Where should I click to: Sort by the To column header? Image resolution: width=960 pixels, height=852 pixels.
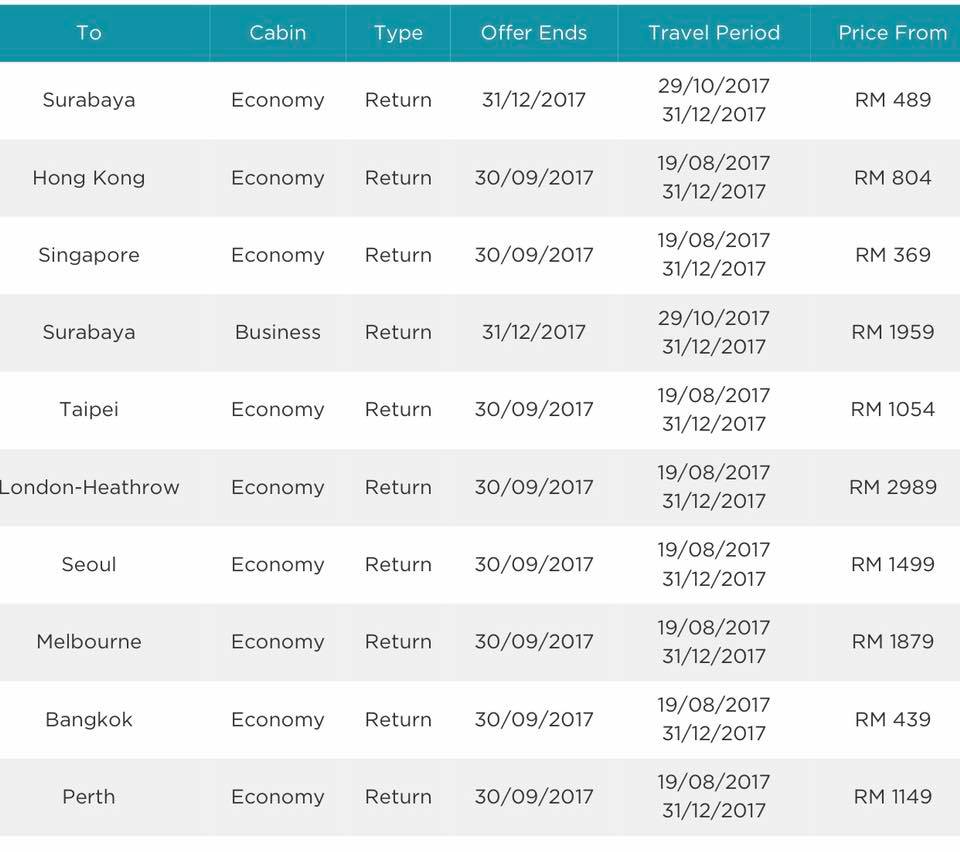89,32
